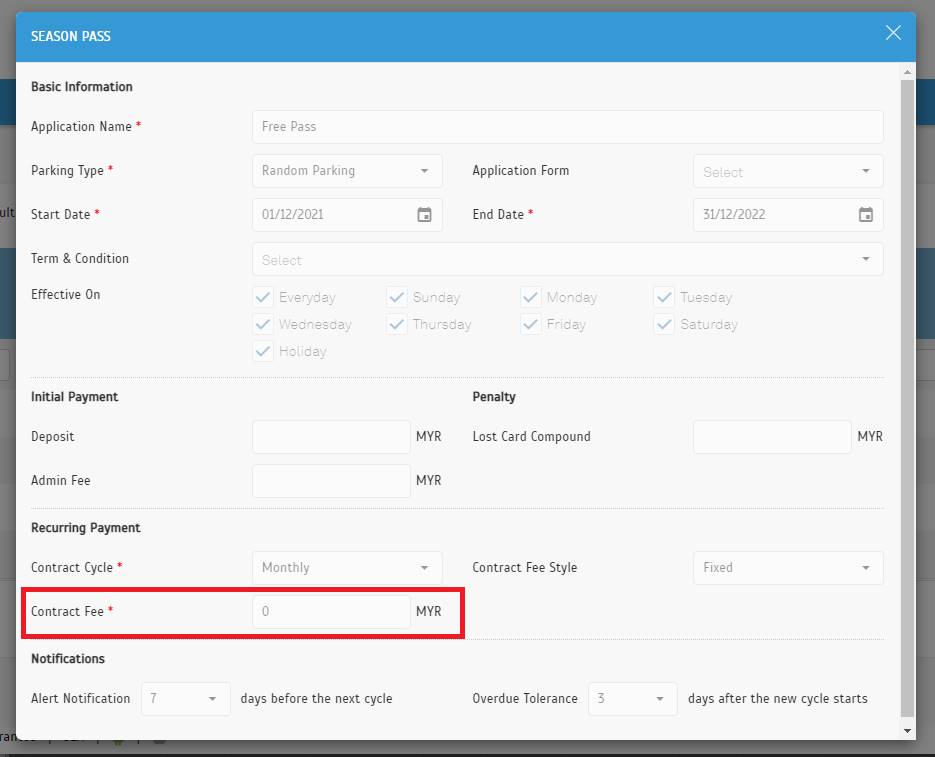Close the Season Pass dialog
This screenshot has width=935, height=757.
click(893, 32)
